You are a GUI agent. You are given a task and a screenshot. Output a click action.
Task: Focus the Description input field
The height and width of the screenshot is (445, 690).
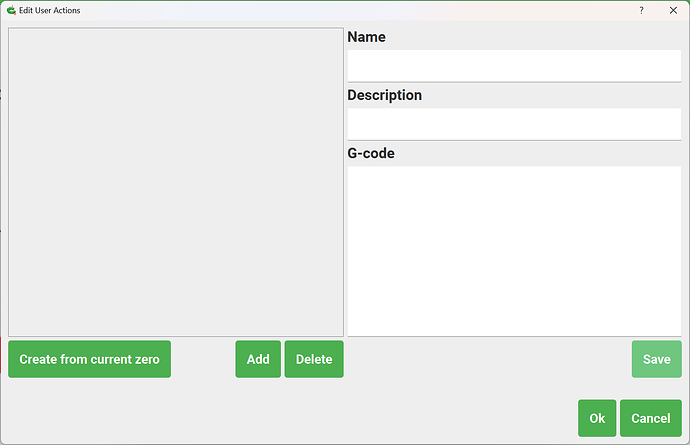(513, 124)
